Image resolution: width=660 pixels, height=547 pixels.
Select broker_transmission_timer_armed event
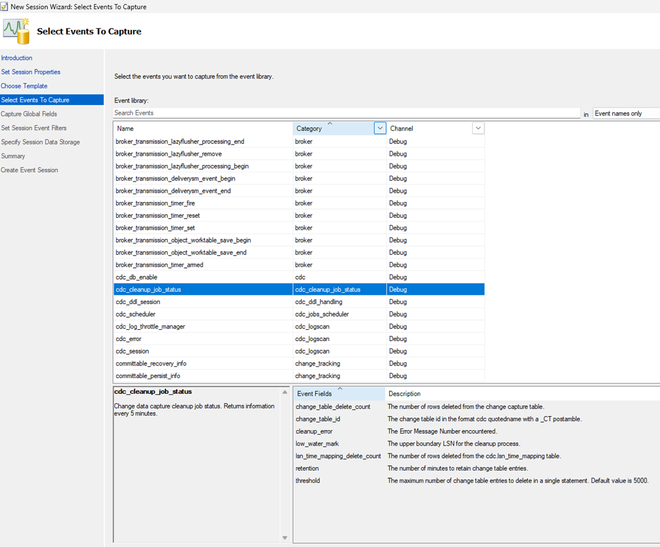160,265
